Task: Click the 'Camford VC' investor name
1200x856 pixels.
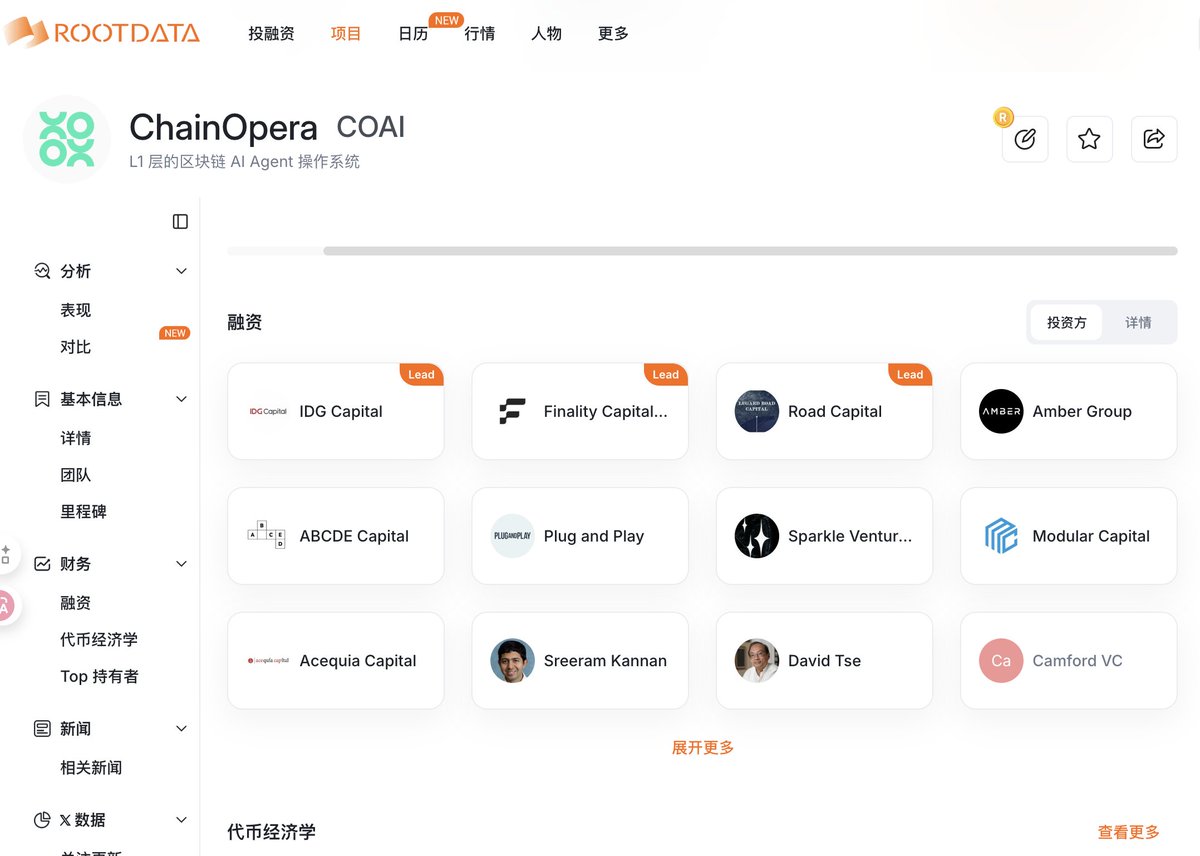Action: pos(1077,661)
